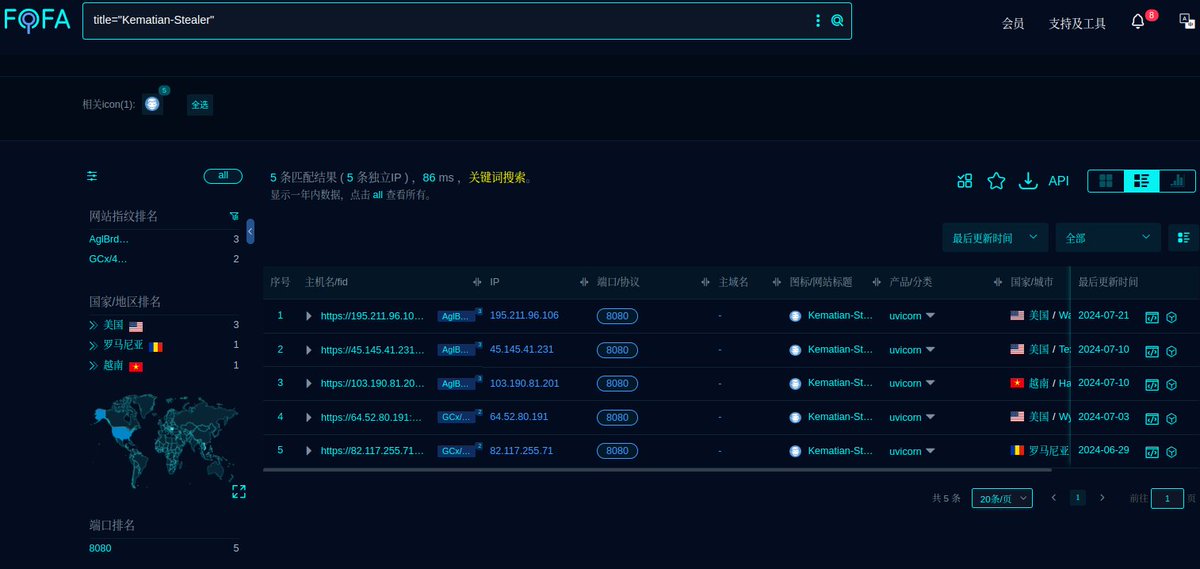1200x569 pixels.
Task: Open host link https://195.211.96.10…
Action: click(372, 316)
